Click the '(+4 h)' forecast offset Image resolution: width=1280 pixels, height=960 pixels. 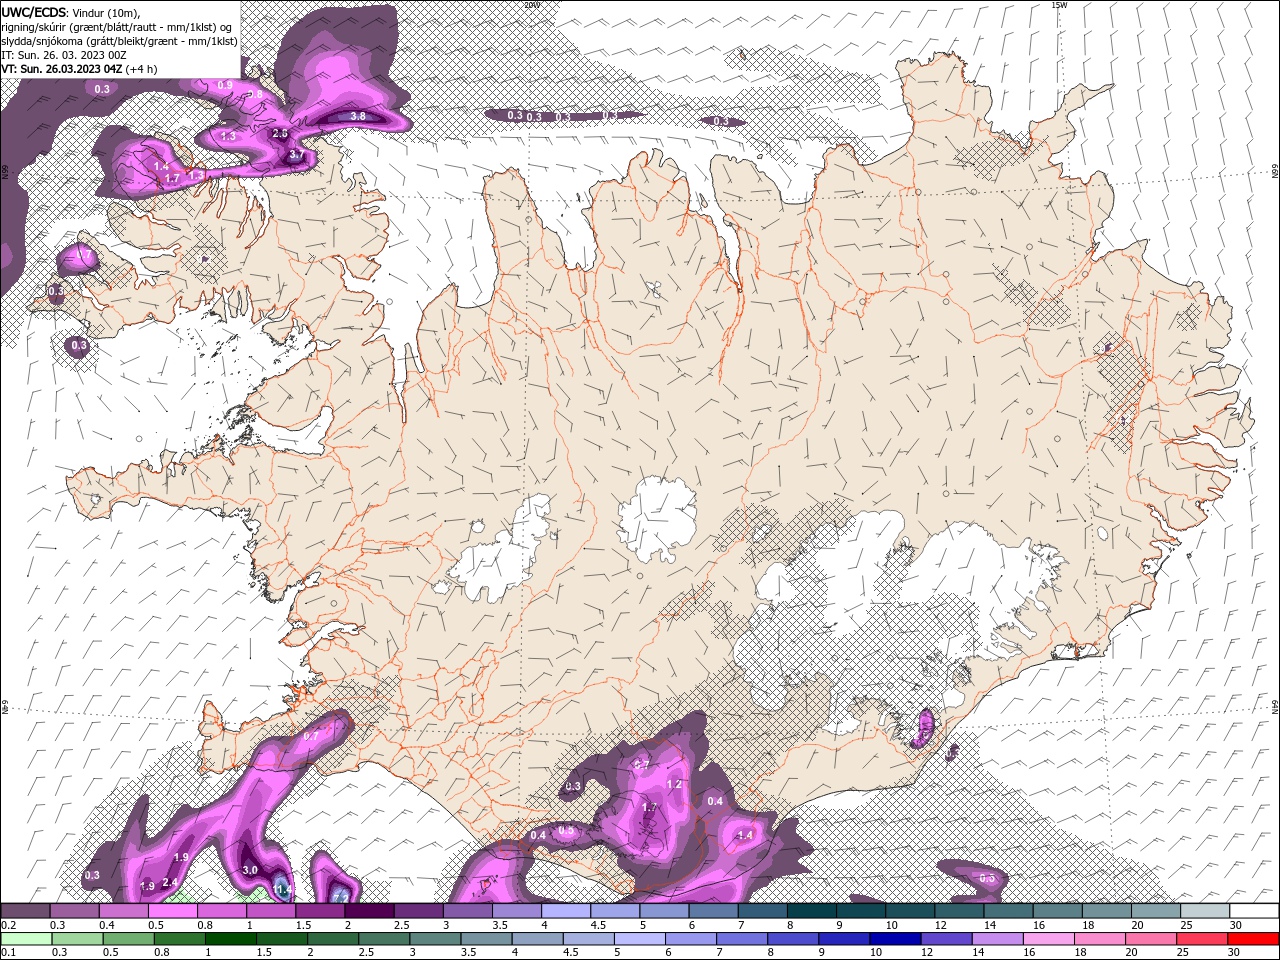[141, 69]
